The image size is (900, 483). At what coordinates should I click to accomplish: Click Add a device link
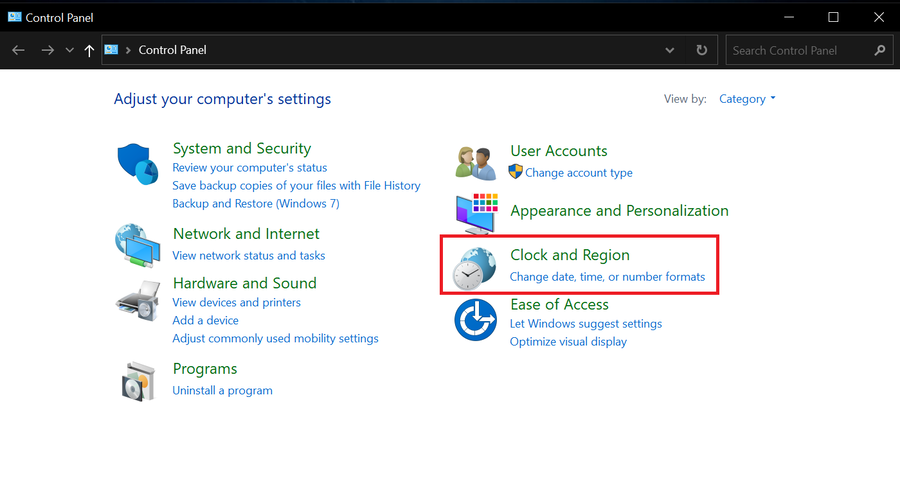tap(205, 320)
